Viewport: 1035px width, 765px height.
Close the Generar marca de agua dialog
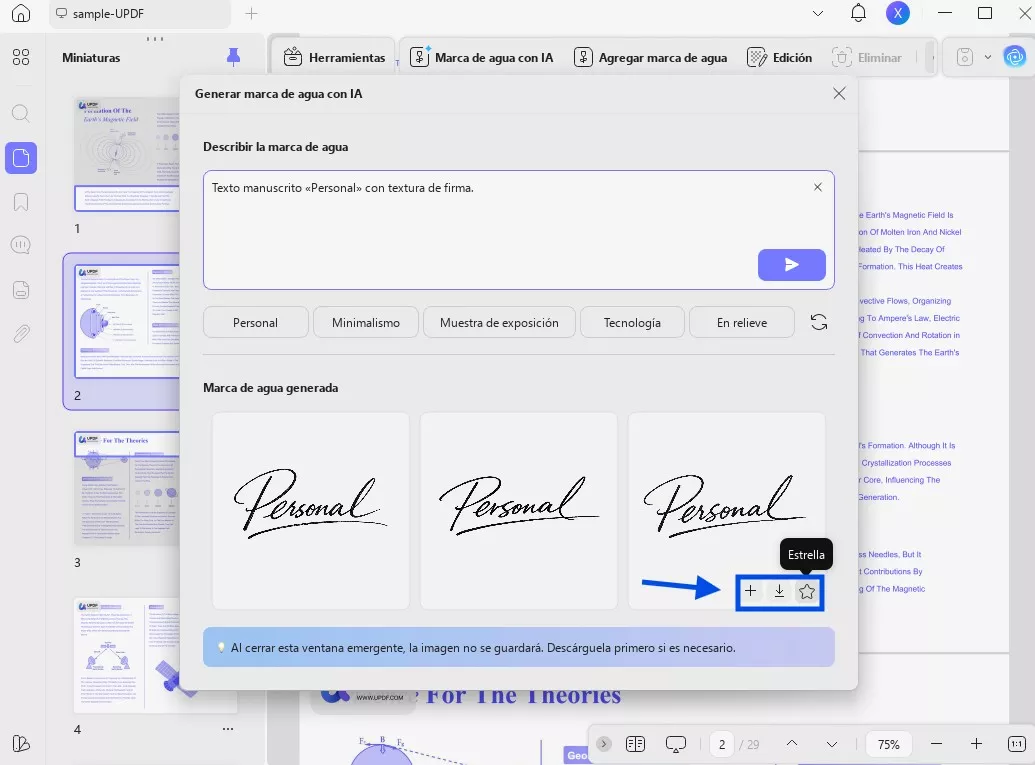coord(839,94)
